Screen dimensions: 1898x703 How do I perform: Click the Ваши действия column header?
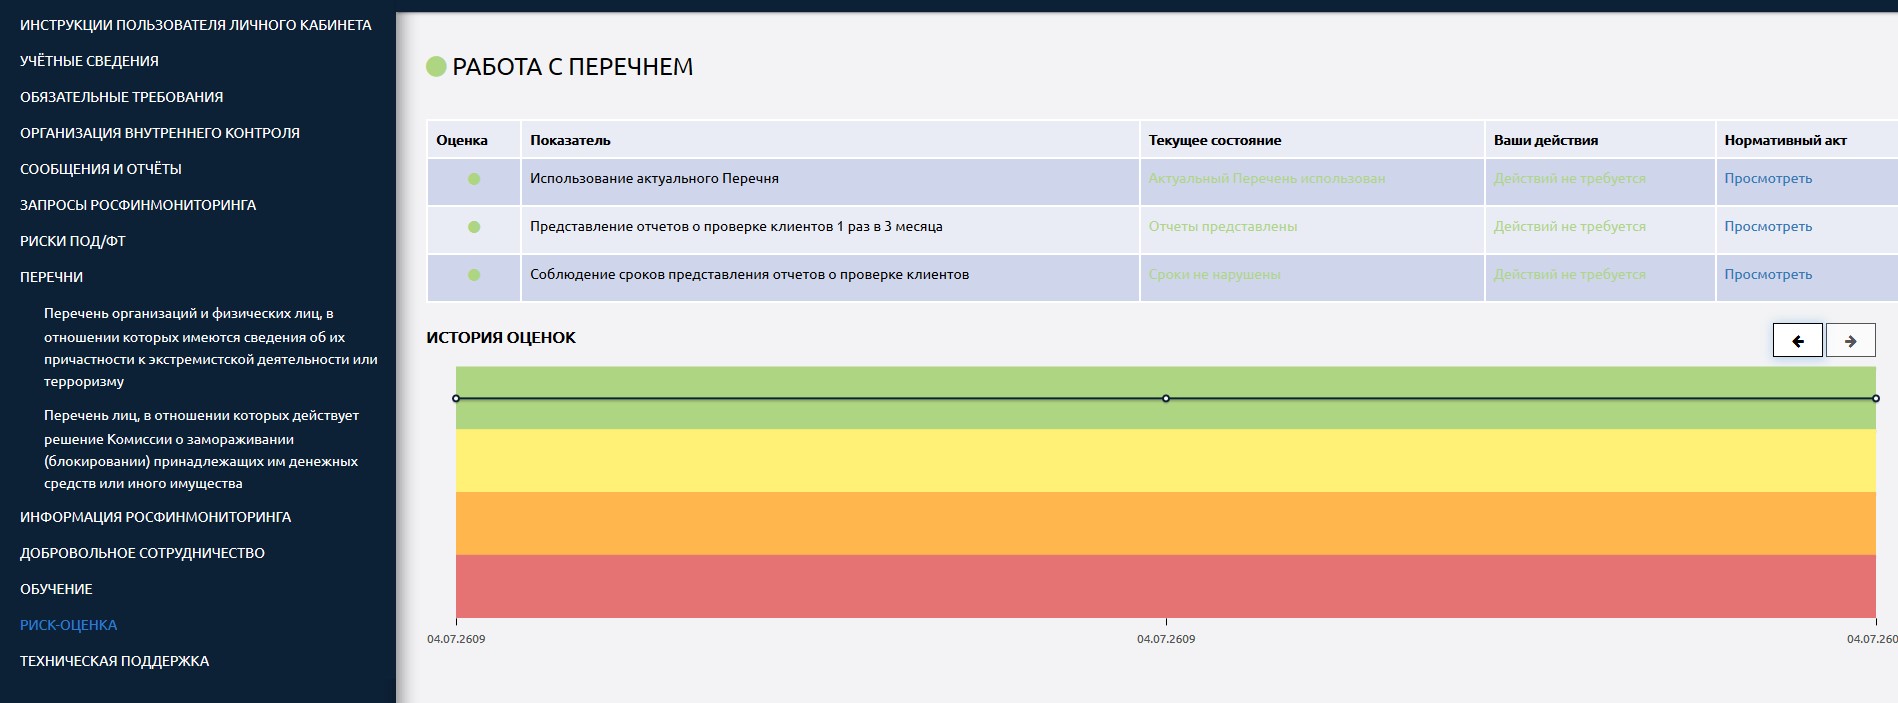[1546, 140]
